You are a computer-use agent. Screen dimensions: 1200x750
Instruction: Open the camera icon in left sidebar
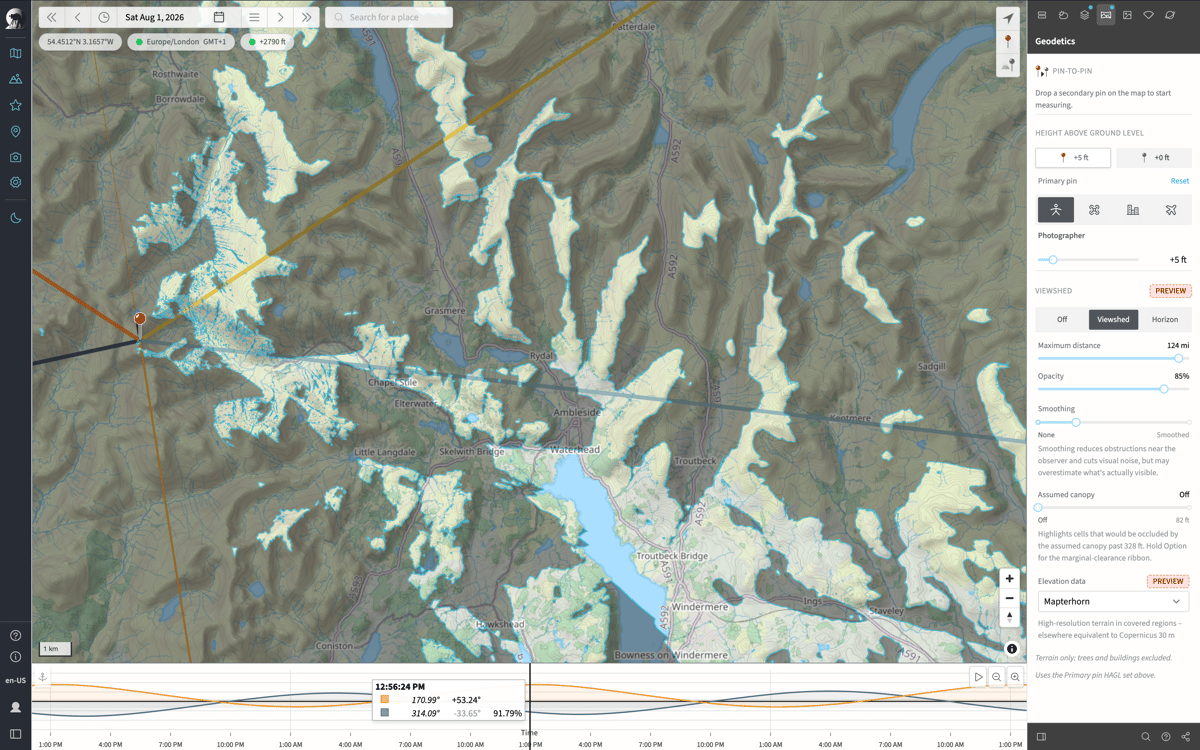click(15, 157)
